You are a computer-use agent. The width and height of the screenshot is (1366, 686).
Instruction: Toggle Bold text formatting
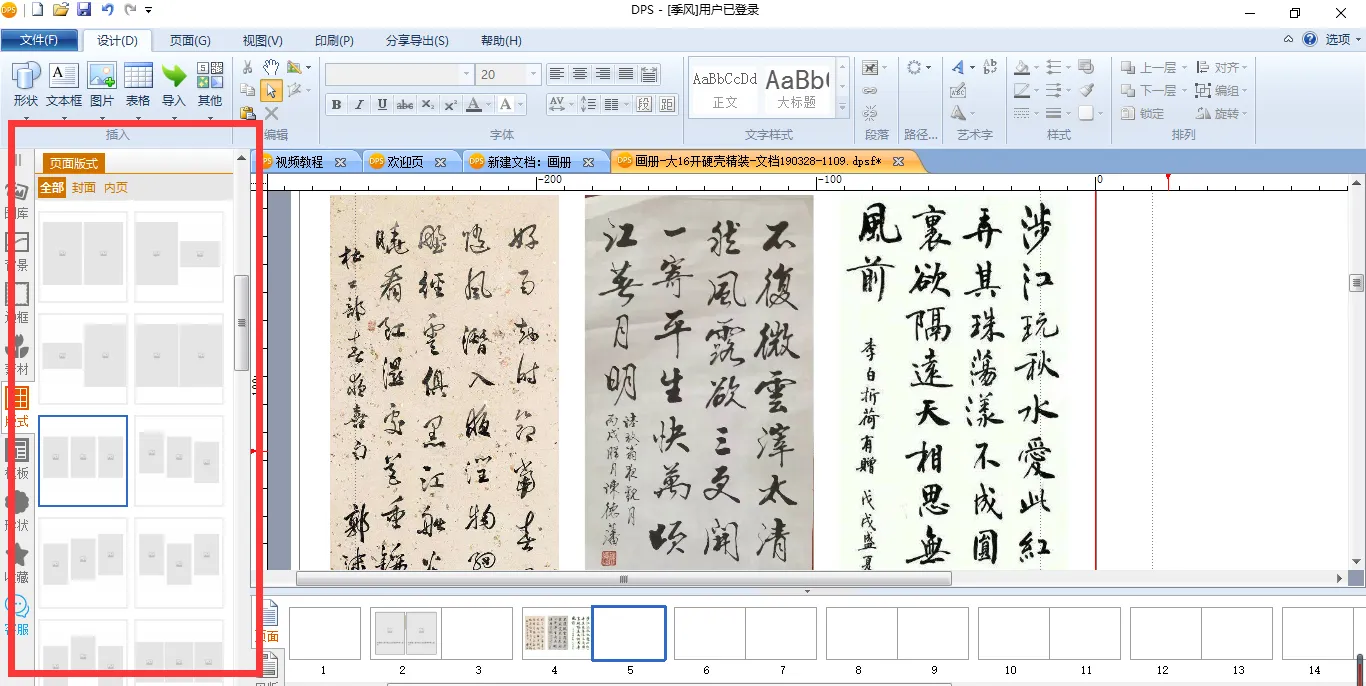[336, 105]
